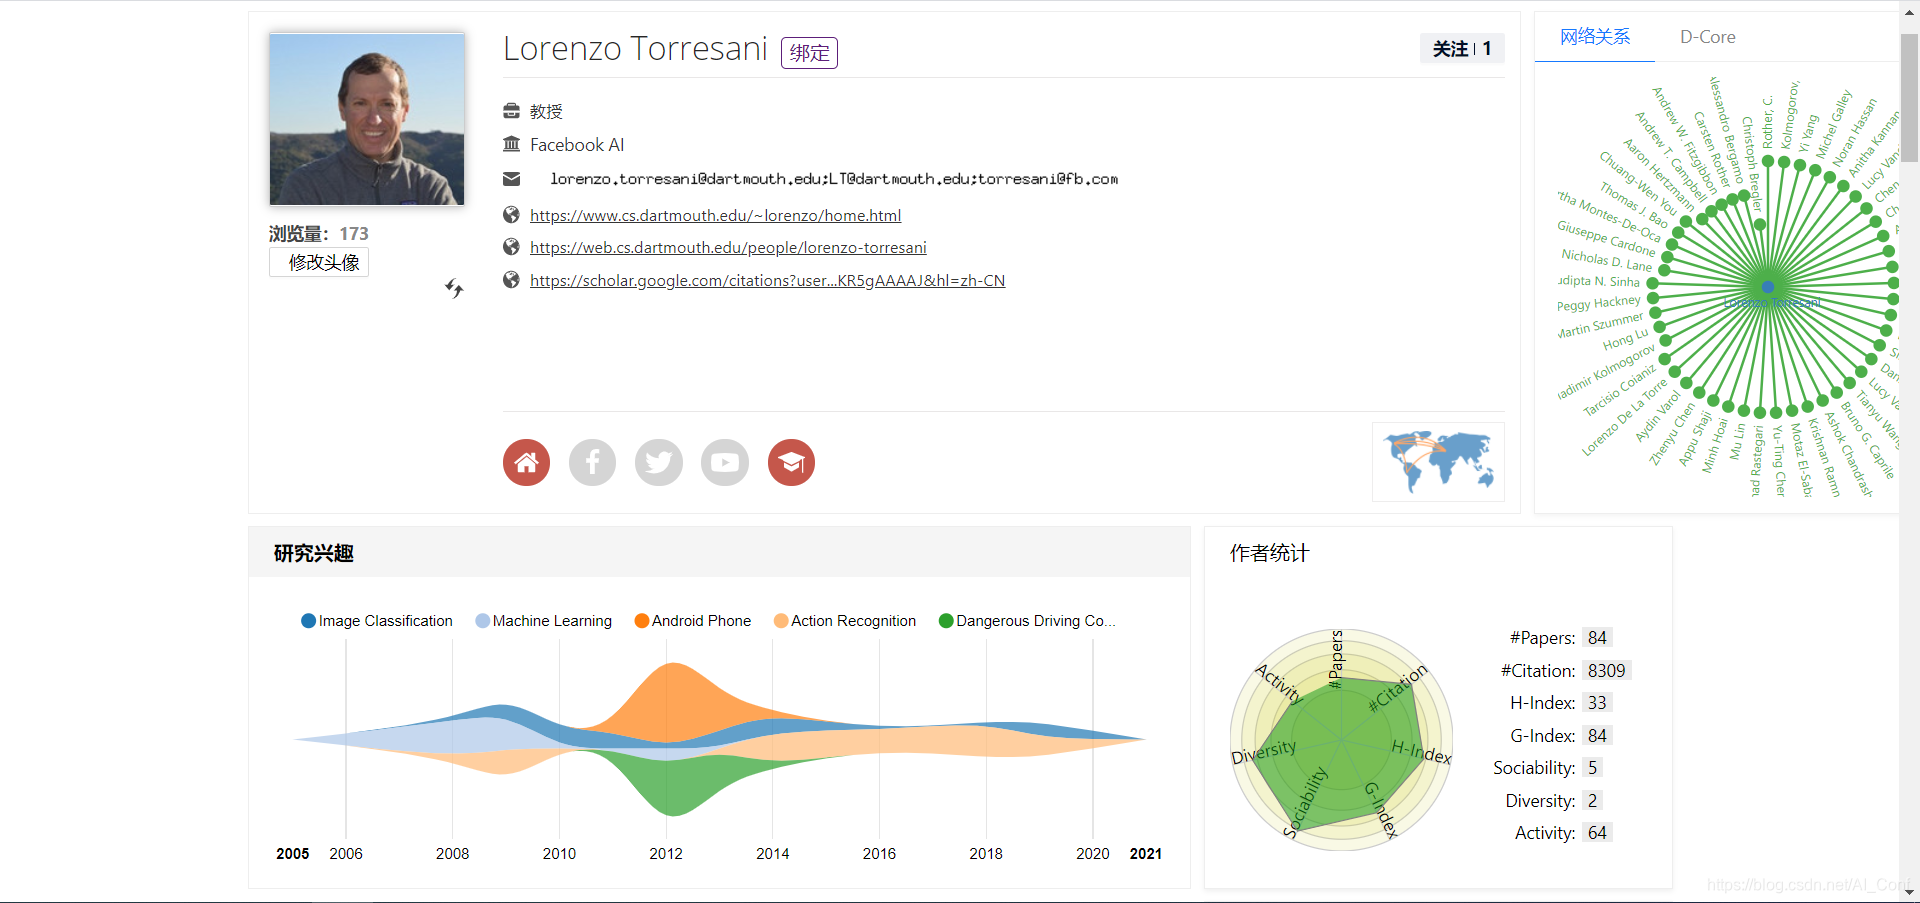Click globe icon beside Google Scholar link

pyautogui.click(x=511, y=280)
